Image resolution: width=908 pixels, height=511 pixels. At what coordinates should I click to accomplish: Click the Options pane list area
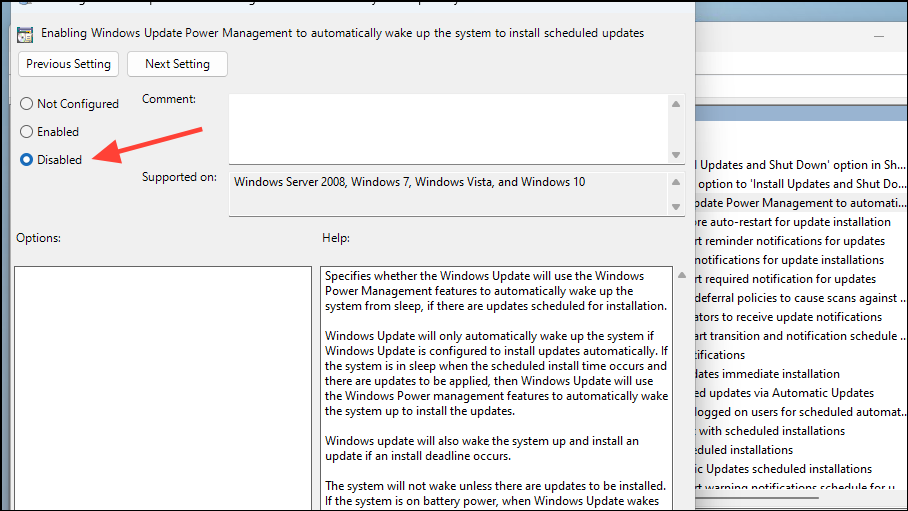pyautogui.click(x=163, y=388)
